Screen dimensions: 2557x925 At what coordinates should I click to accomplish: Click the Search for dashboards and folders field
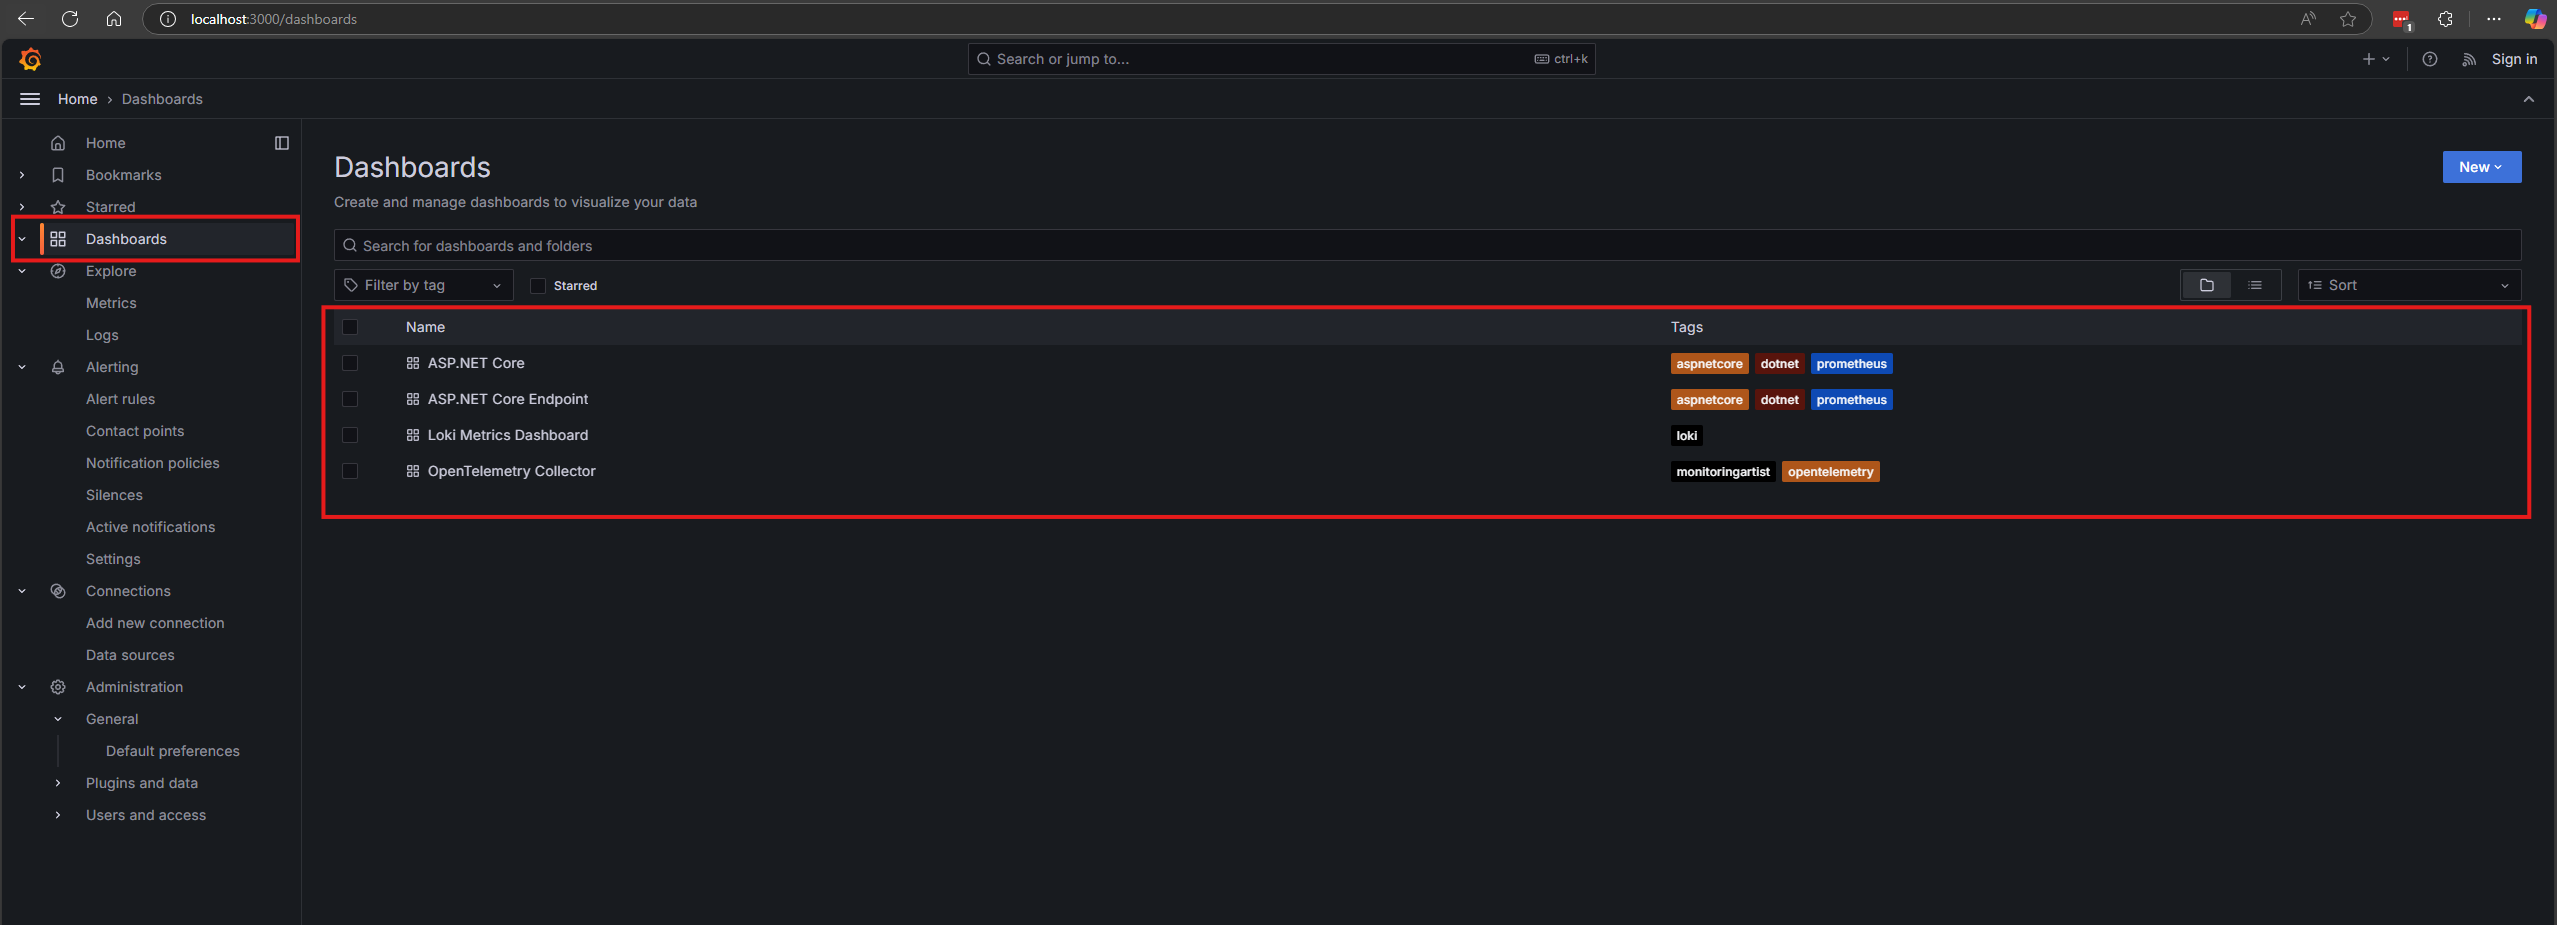1427,245
